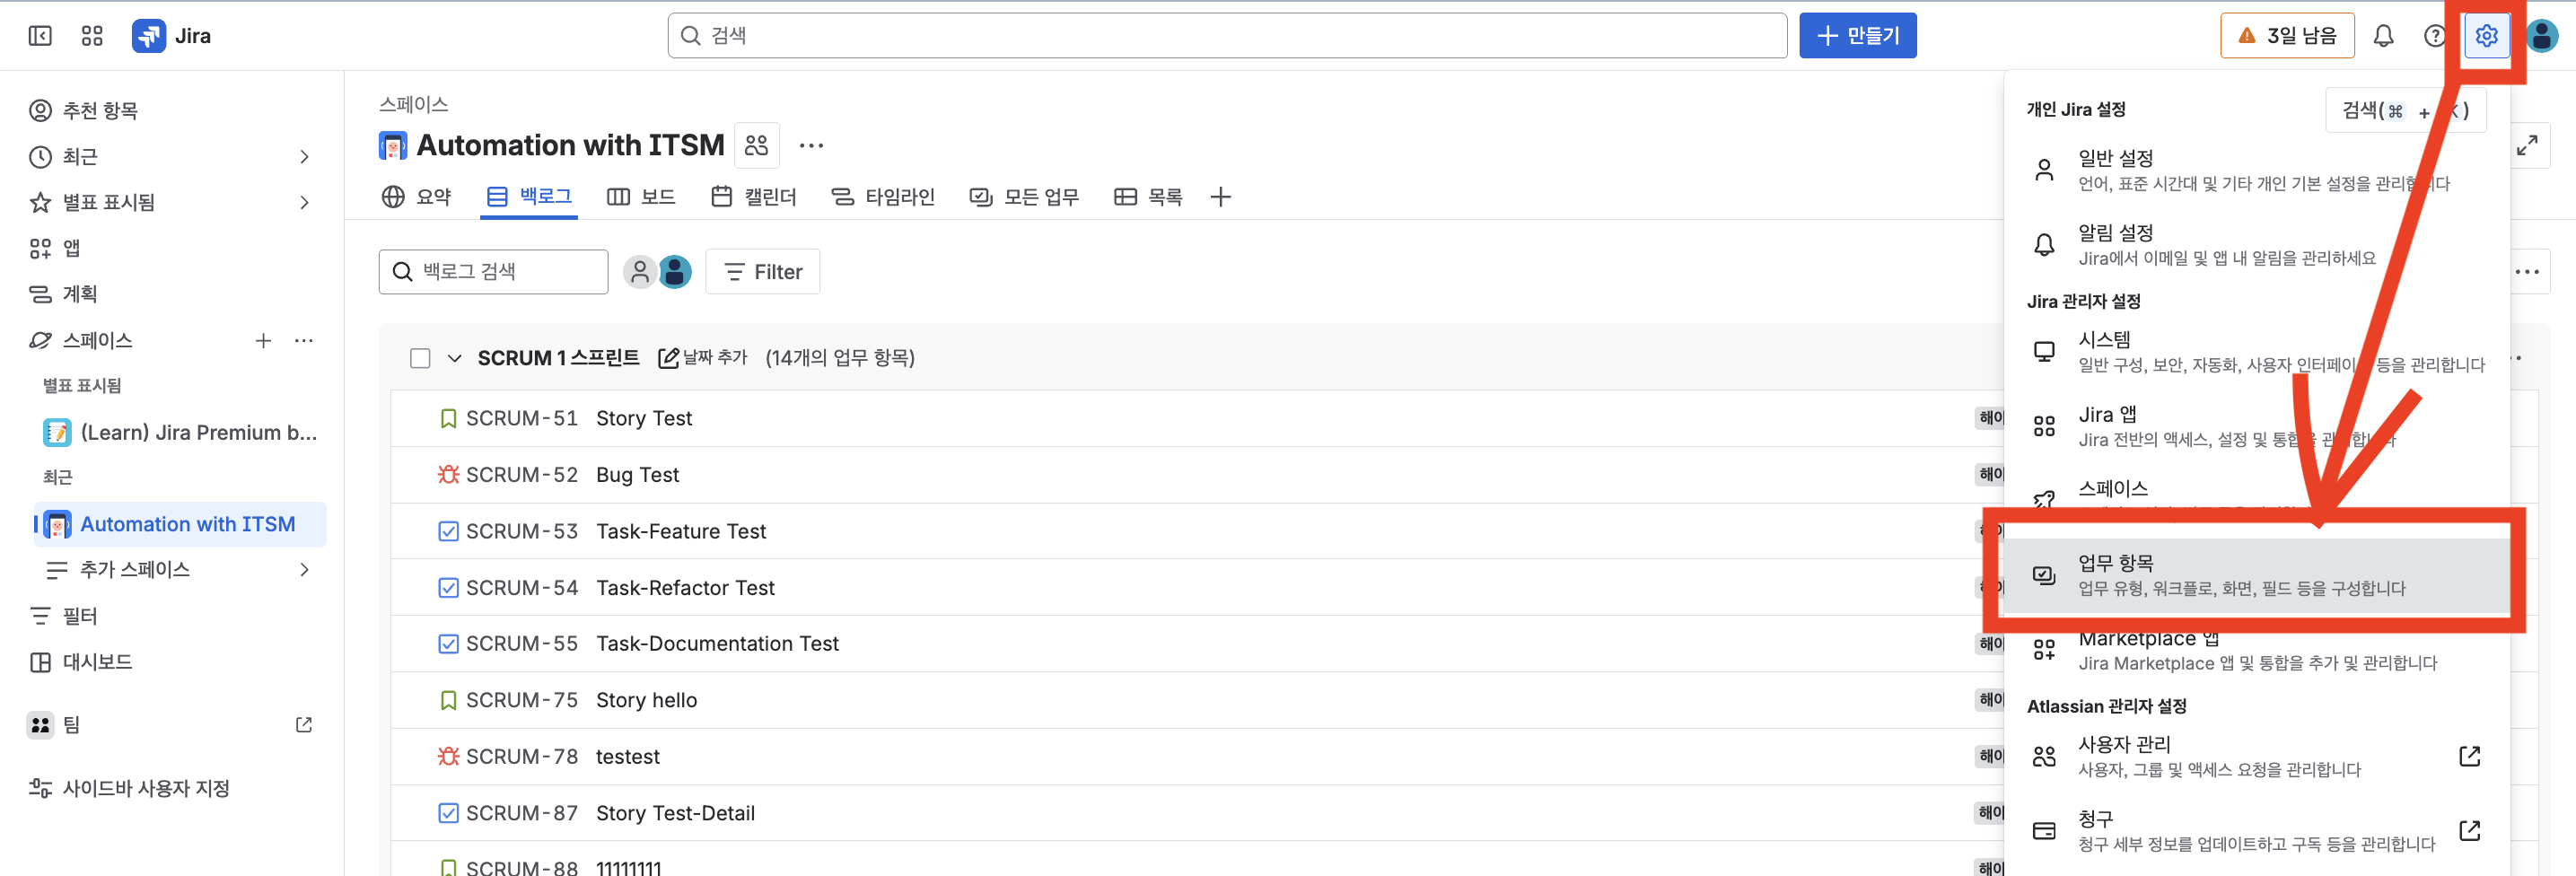
Task: Open the user profile avatar
Action: coord(2542,36)
